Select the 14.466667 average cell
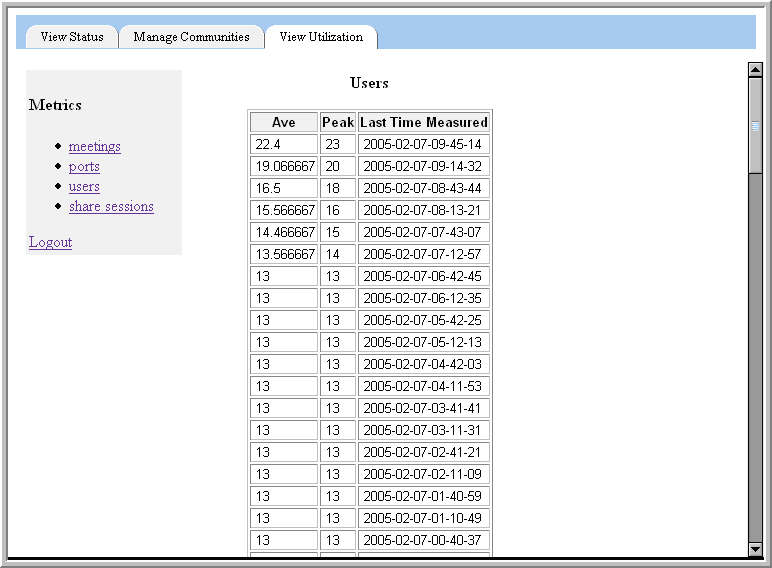The height and width of the screenshot is (568, 772). coord(284,232)
